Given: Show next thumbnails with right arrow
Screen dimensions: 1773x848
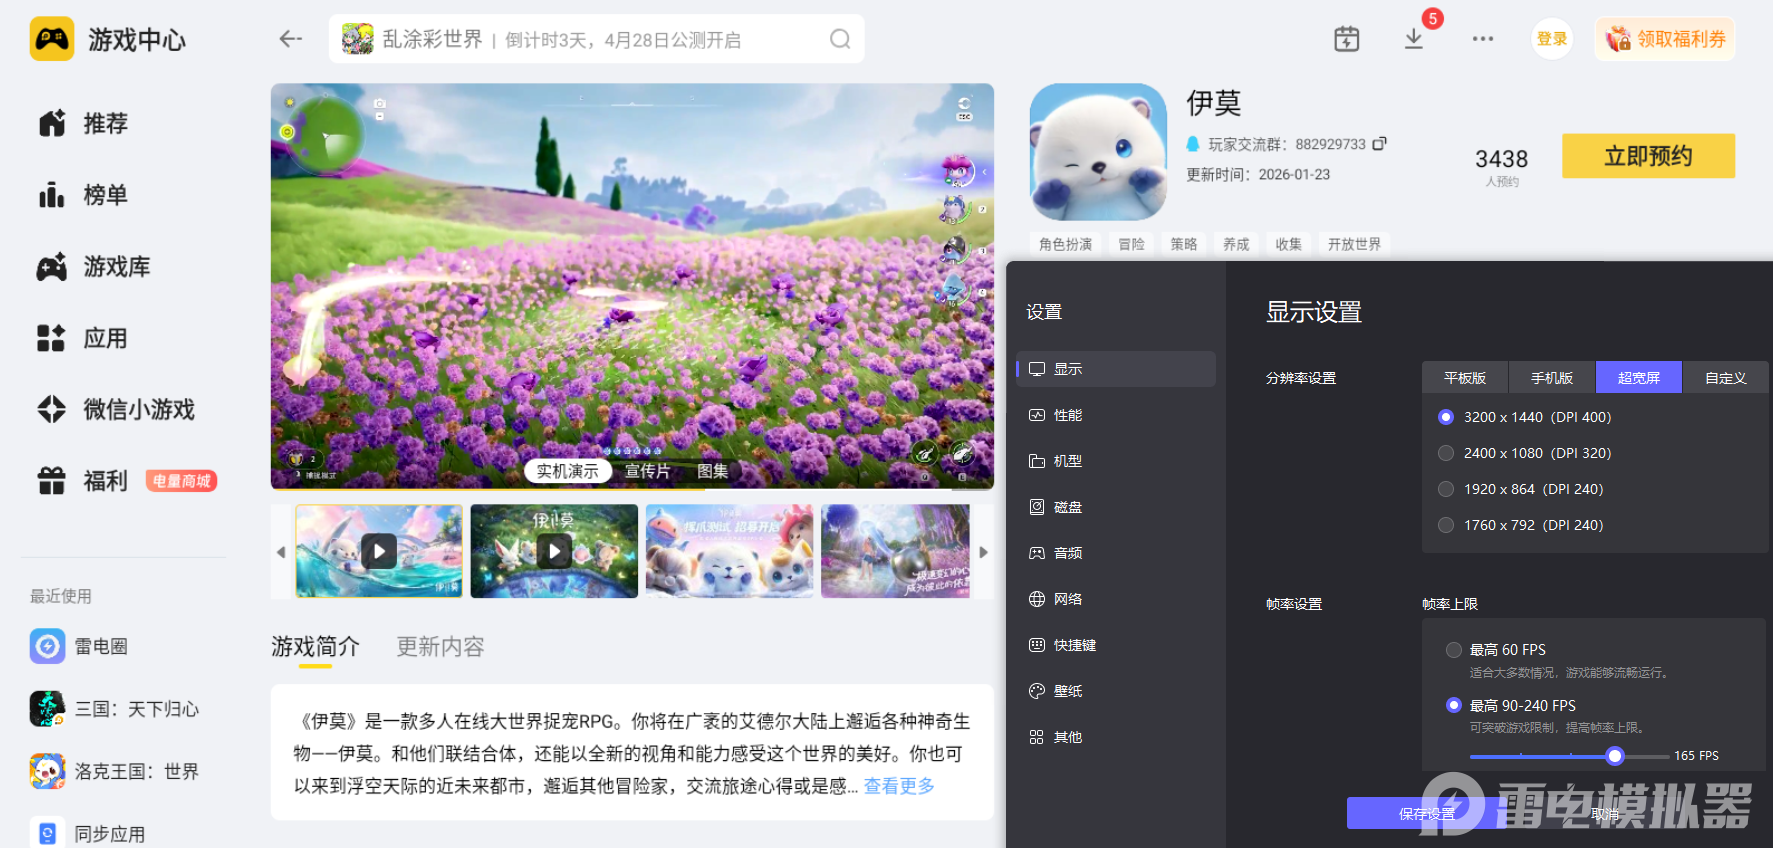Looking at the screenshot, I should coord(983,552).
